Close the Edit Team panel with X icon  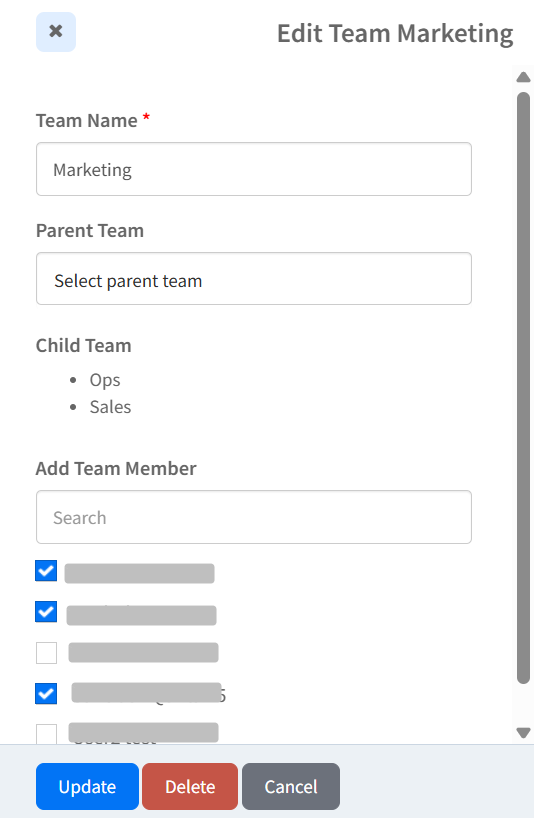(56, 32)
